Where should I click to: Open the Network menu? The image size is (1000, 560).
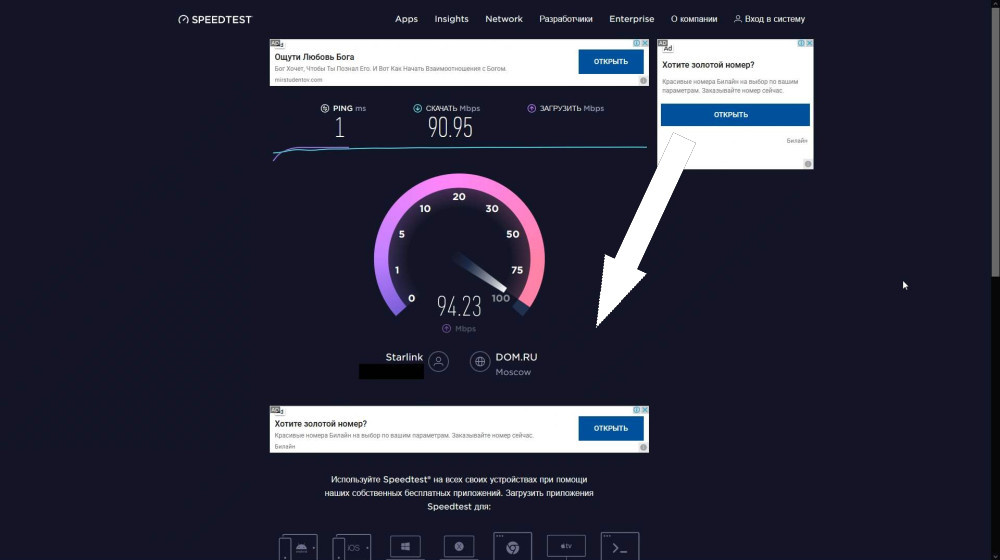504,19
